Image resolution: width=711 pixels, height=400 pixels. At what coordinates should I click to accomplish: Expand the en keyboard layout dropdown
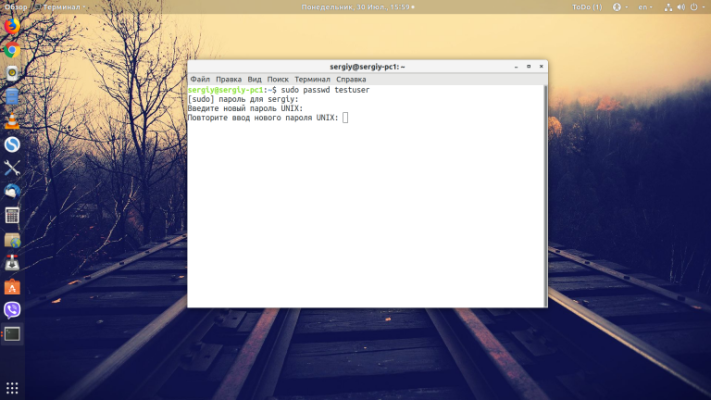pos(645,7)
